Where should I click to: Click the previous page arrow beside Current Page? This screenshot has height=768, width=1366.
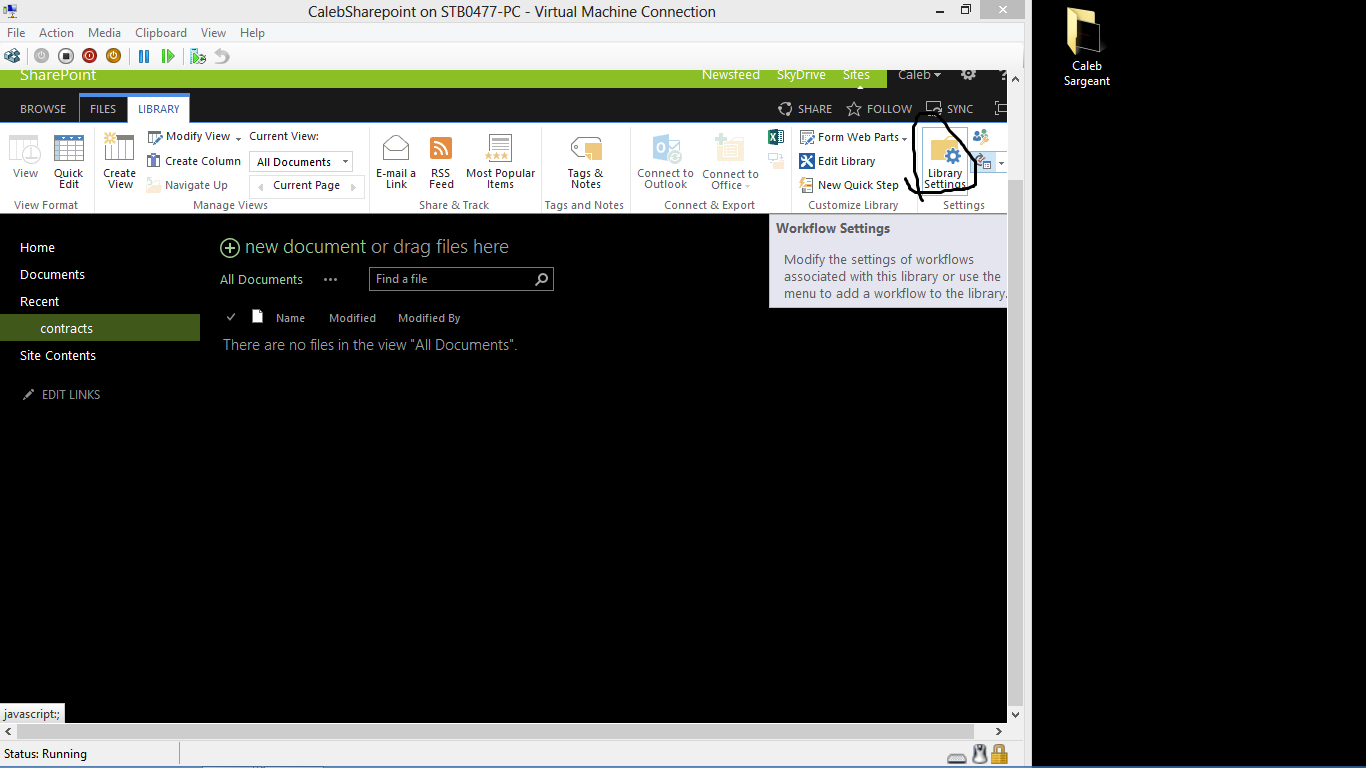[x=261, y=186]
